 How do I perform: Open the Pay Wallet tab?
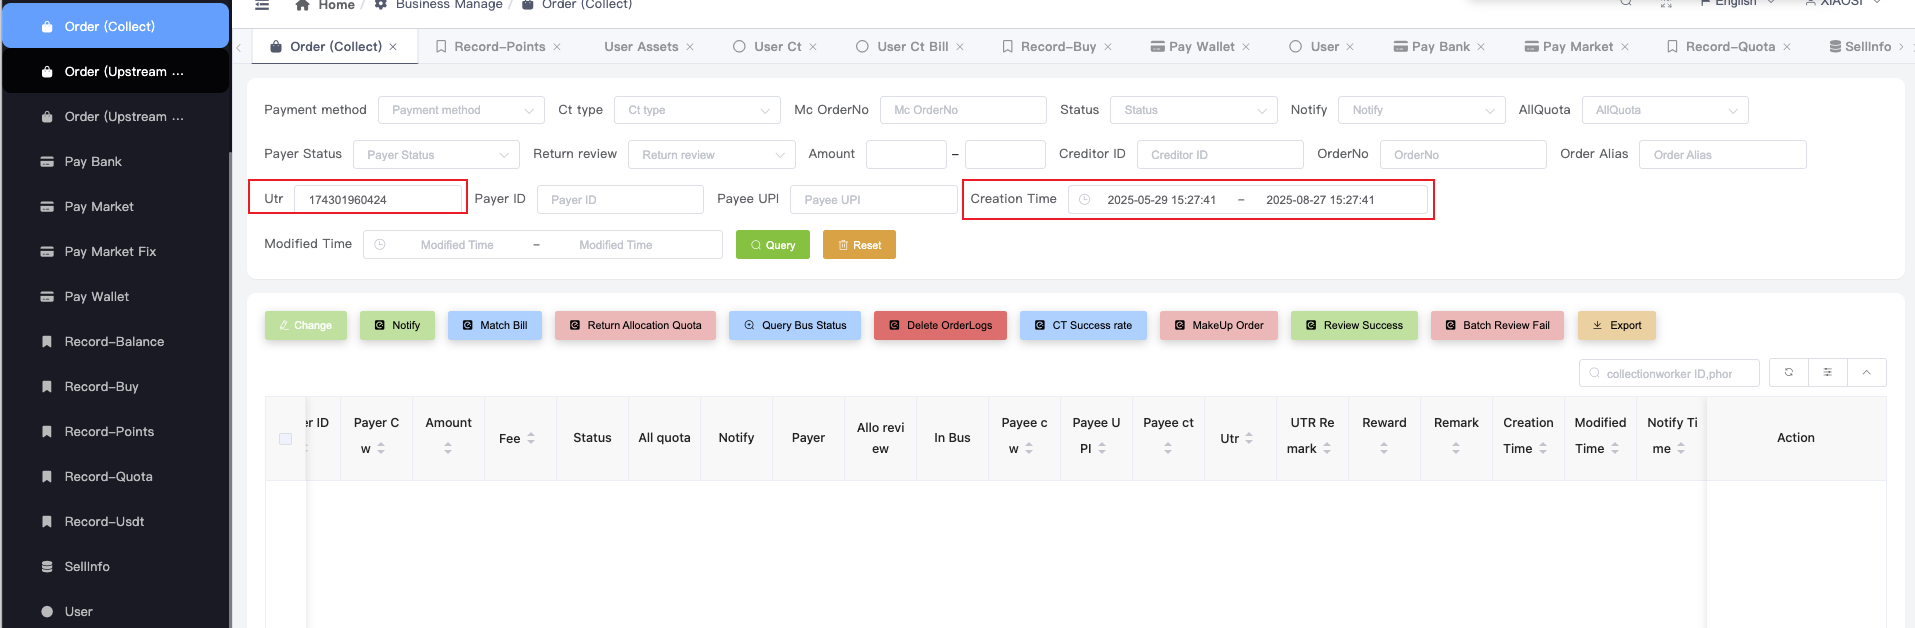click(1200, 47)
